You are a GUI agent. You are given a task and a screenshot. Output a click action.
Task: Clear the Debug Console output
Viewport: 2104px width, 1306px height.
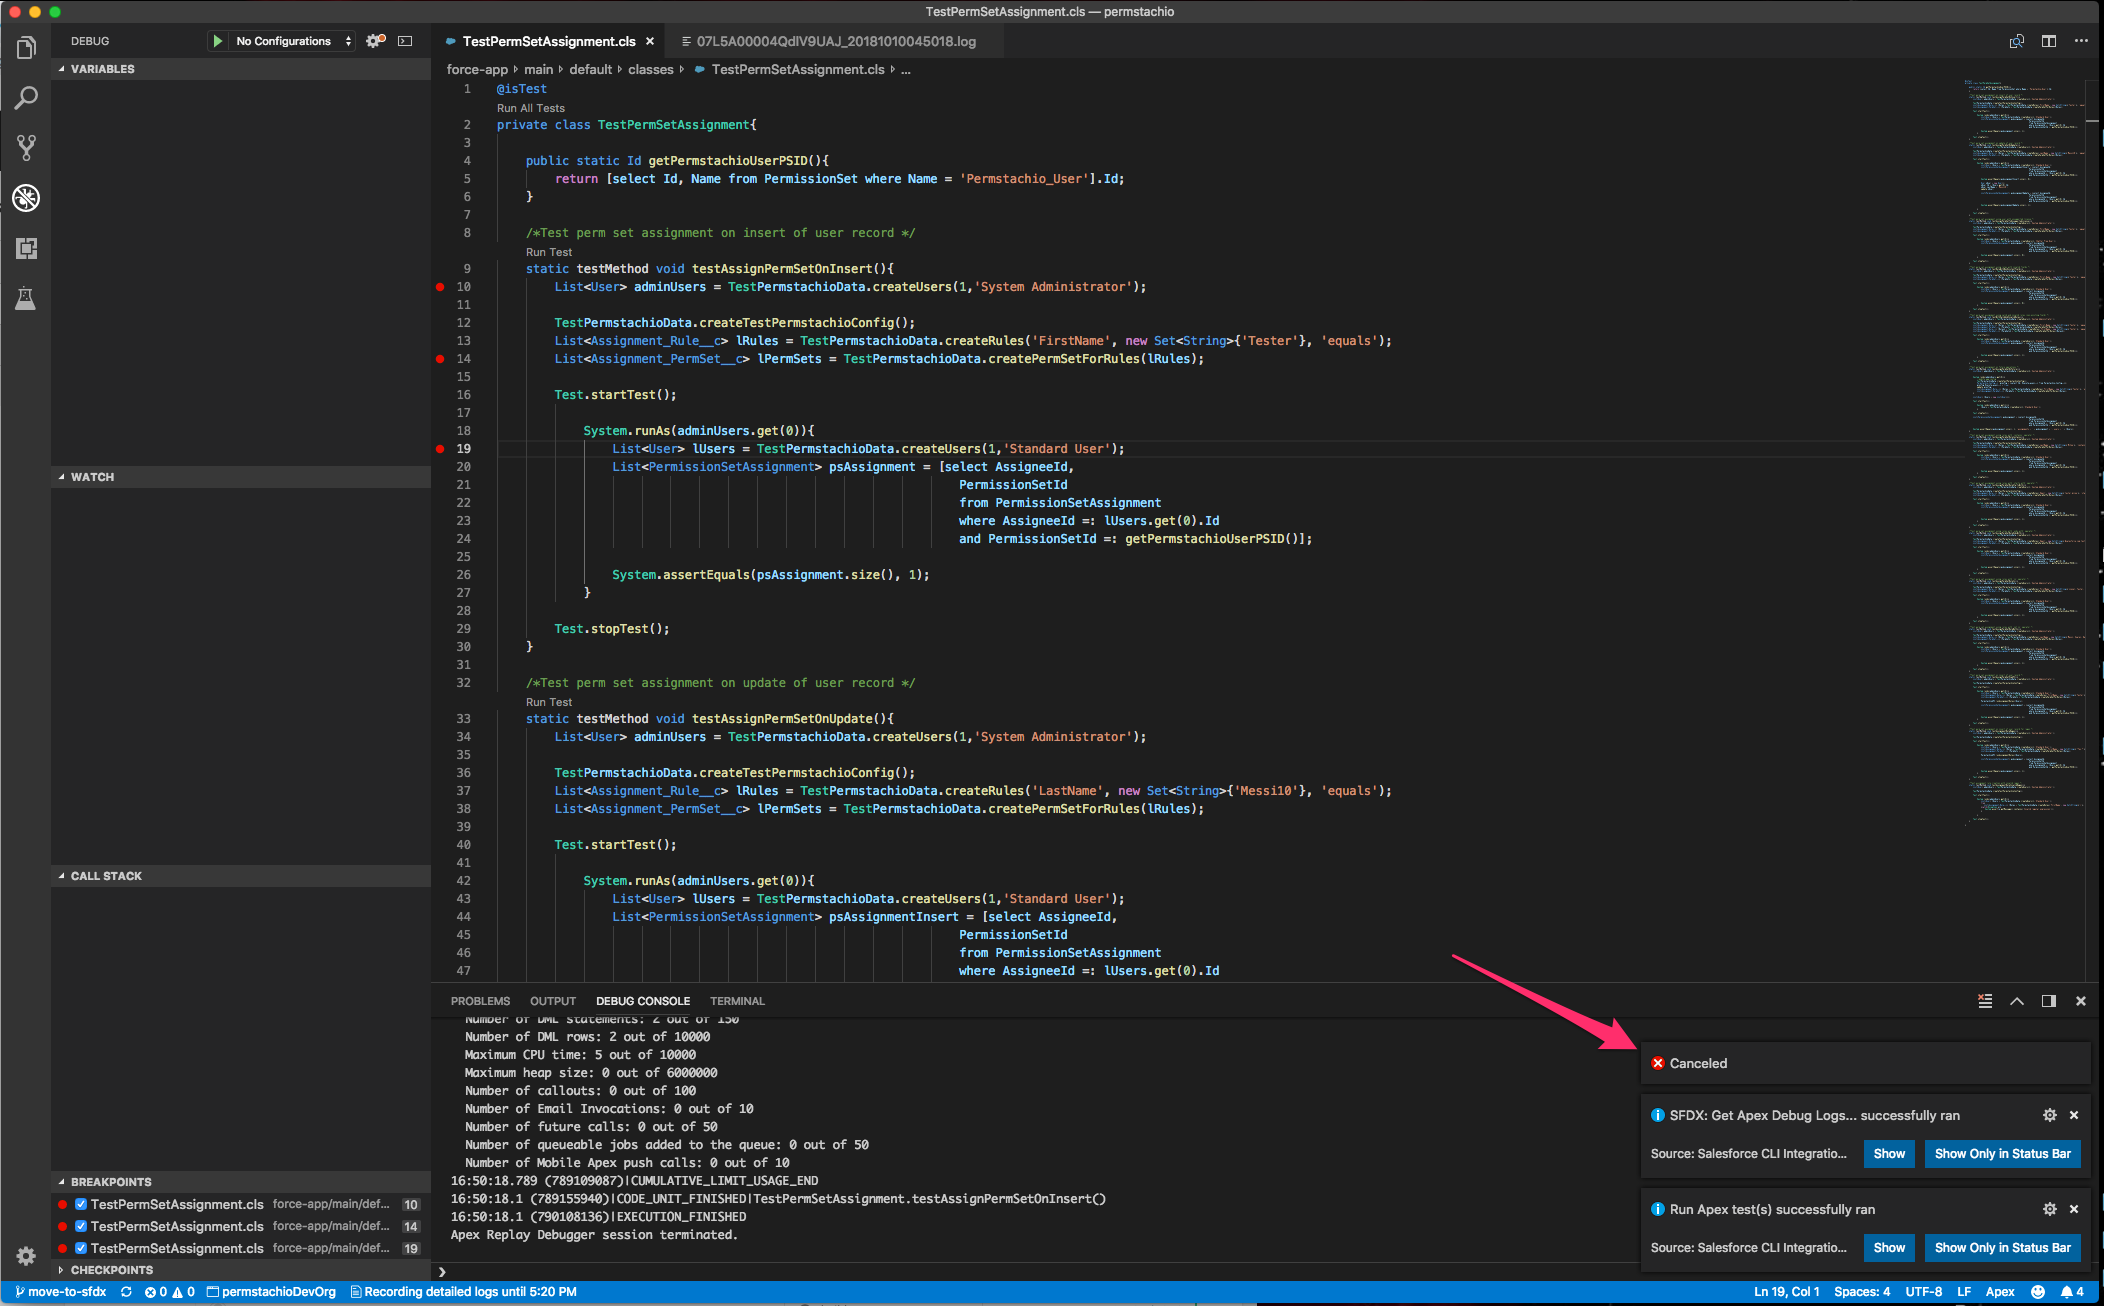(1984, 1000)
